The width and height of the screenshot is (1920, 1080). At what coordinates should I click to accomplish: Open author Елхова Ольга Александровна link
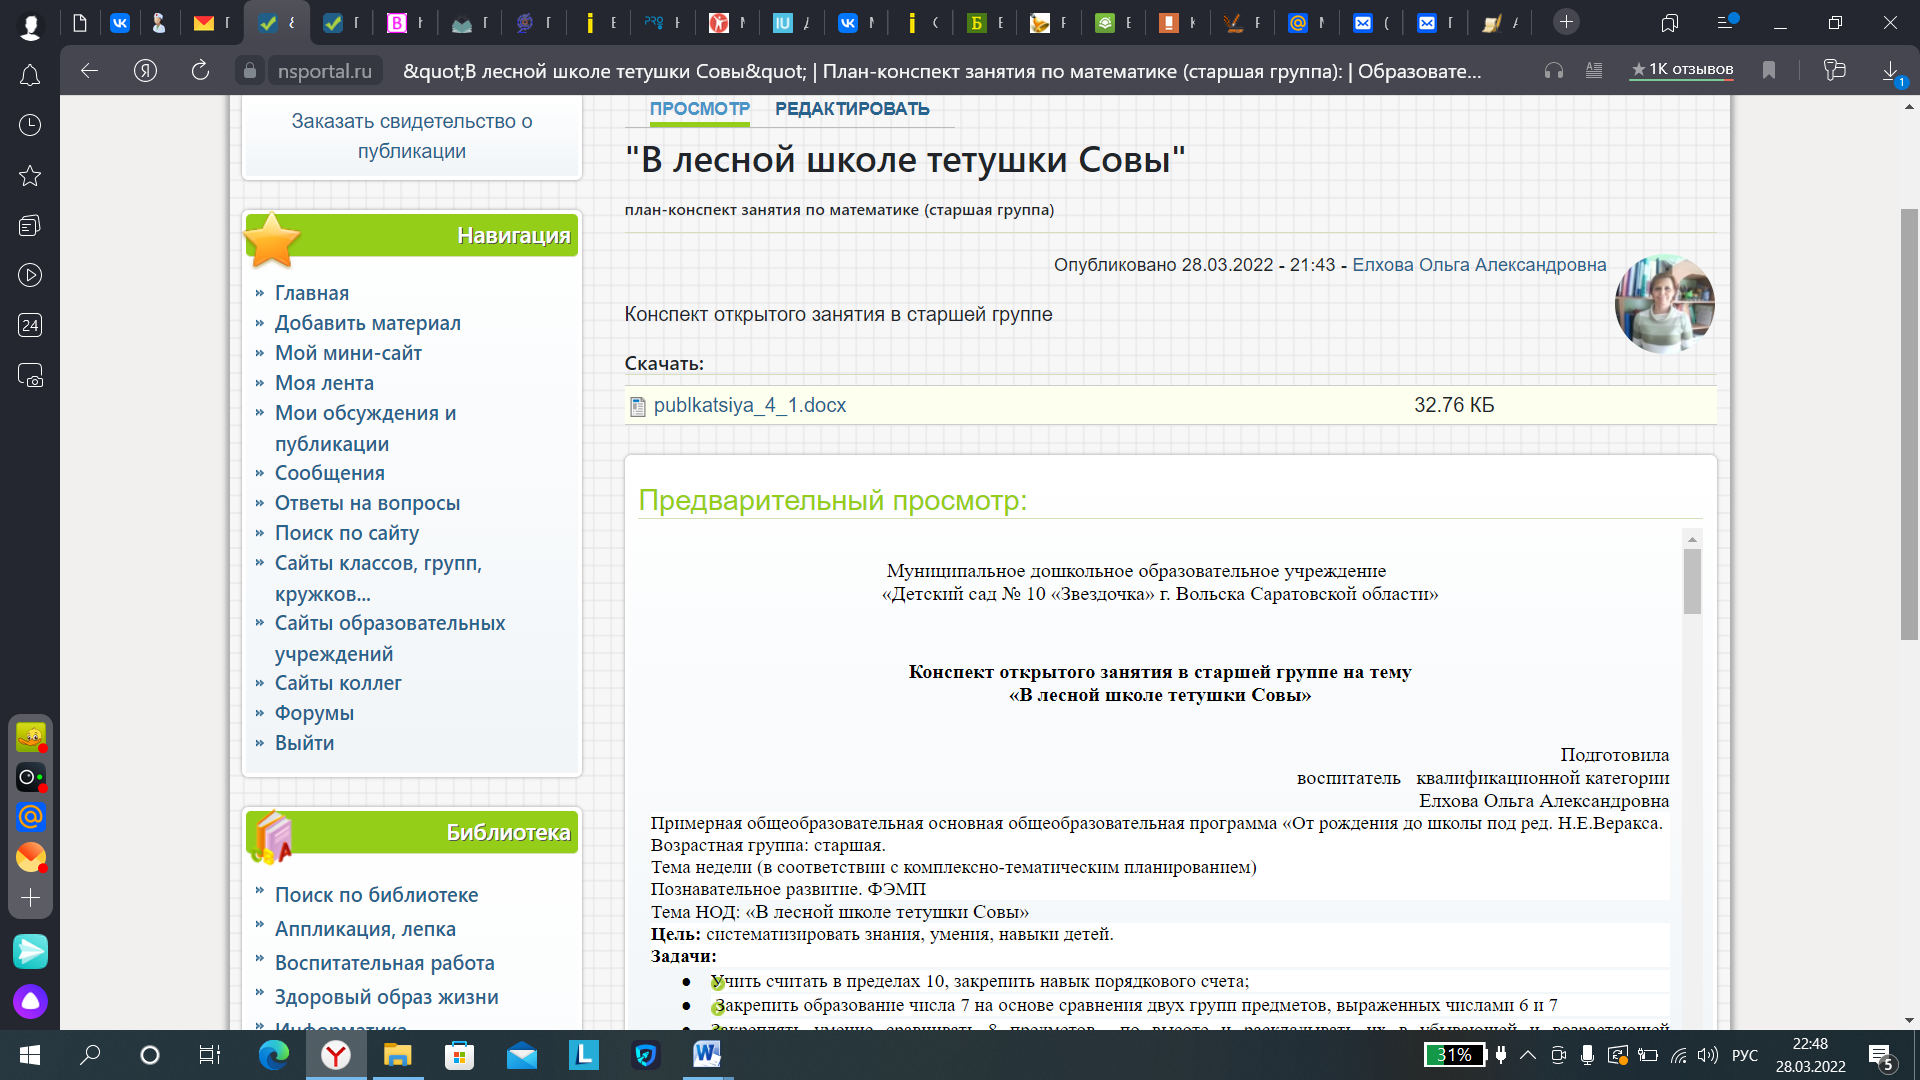[x=1479, y=265]
